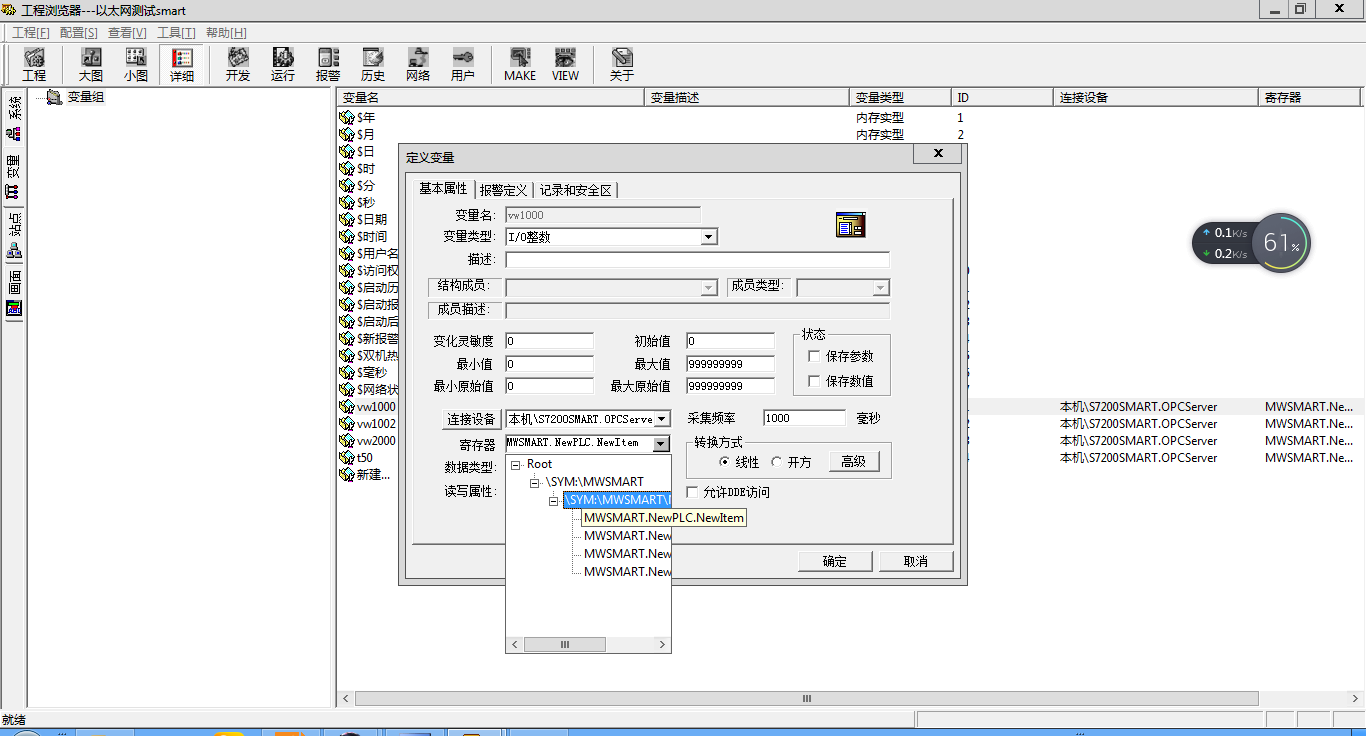Viewport: 1366px width, 736px height.
Task: Click the MAKE toolbar icon
Action: click(x=520, y=64)
